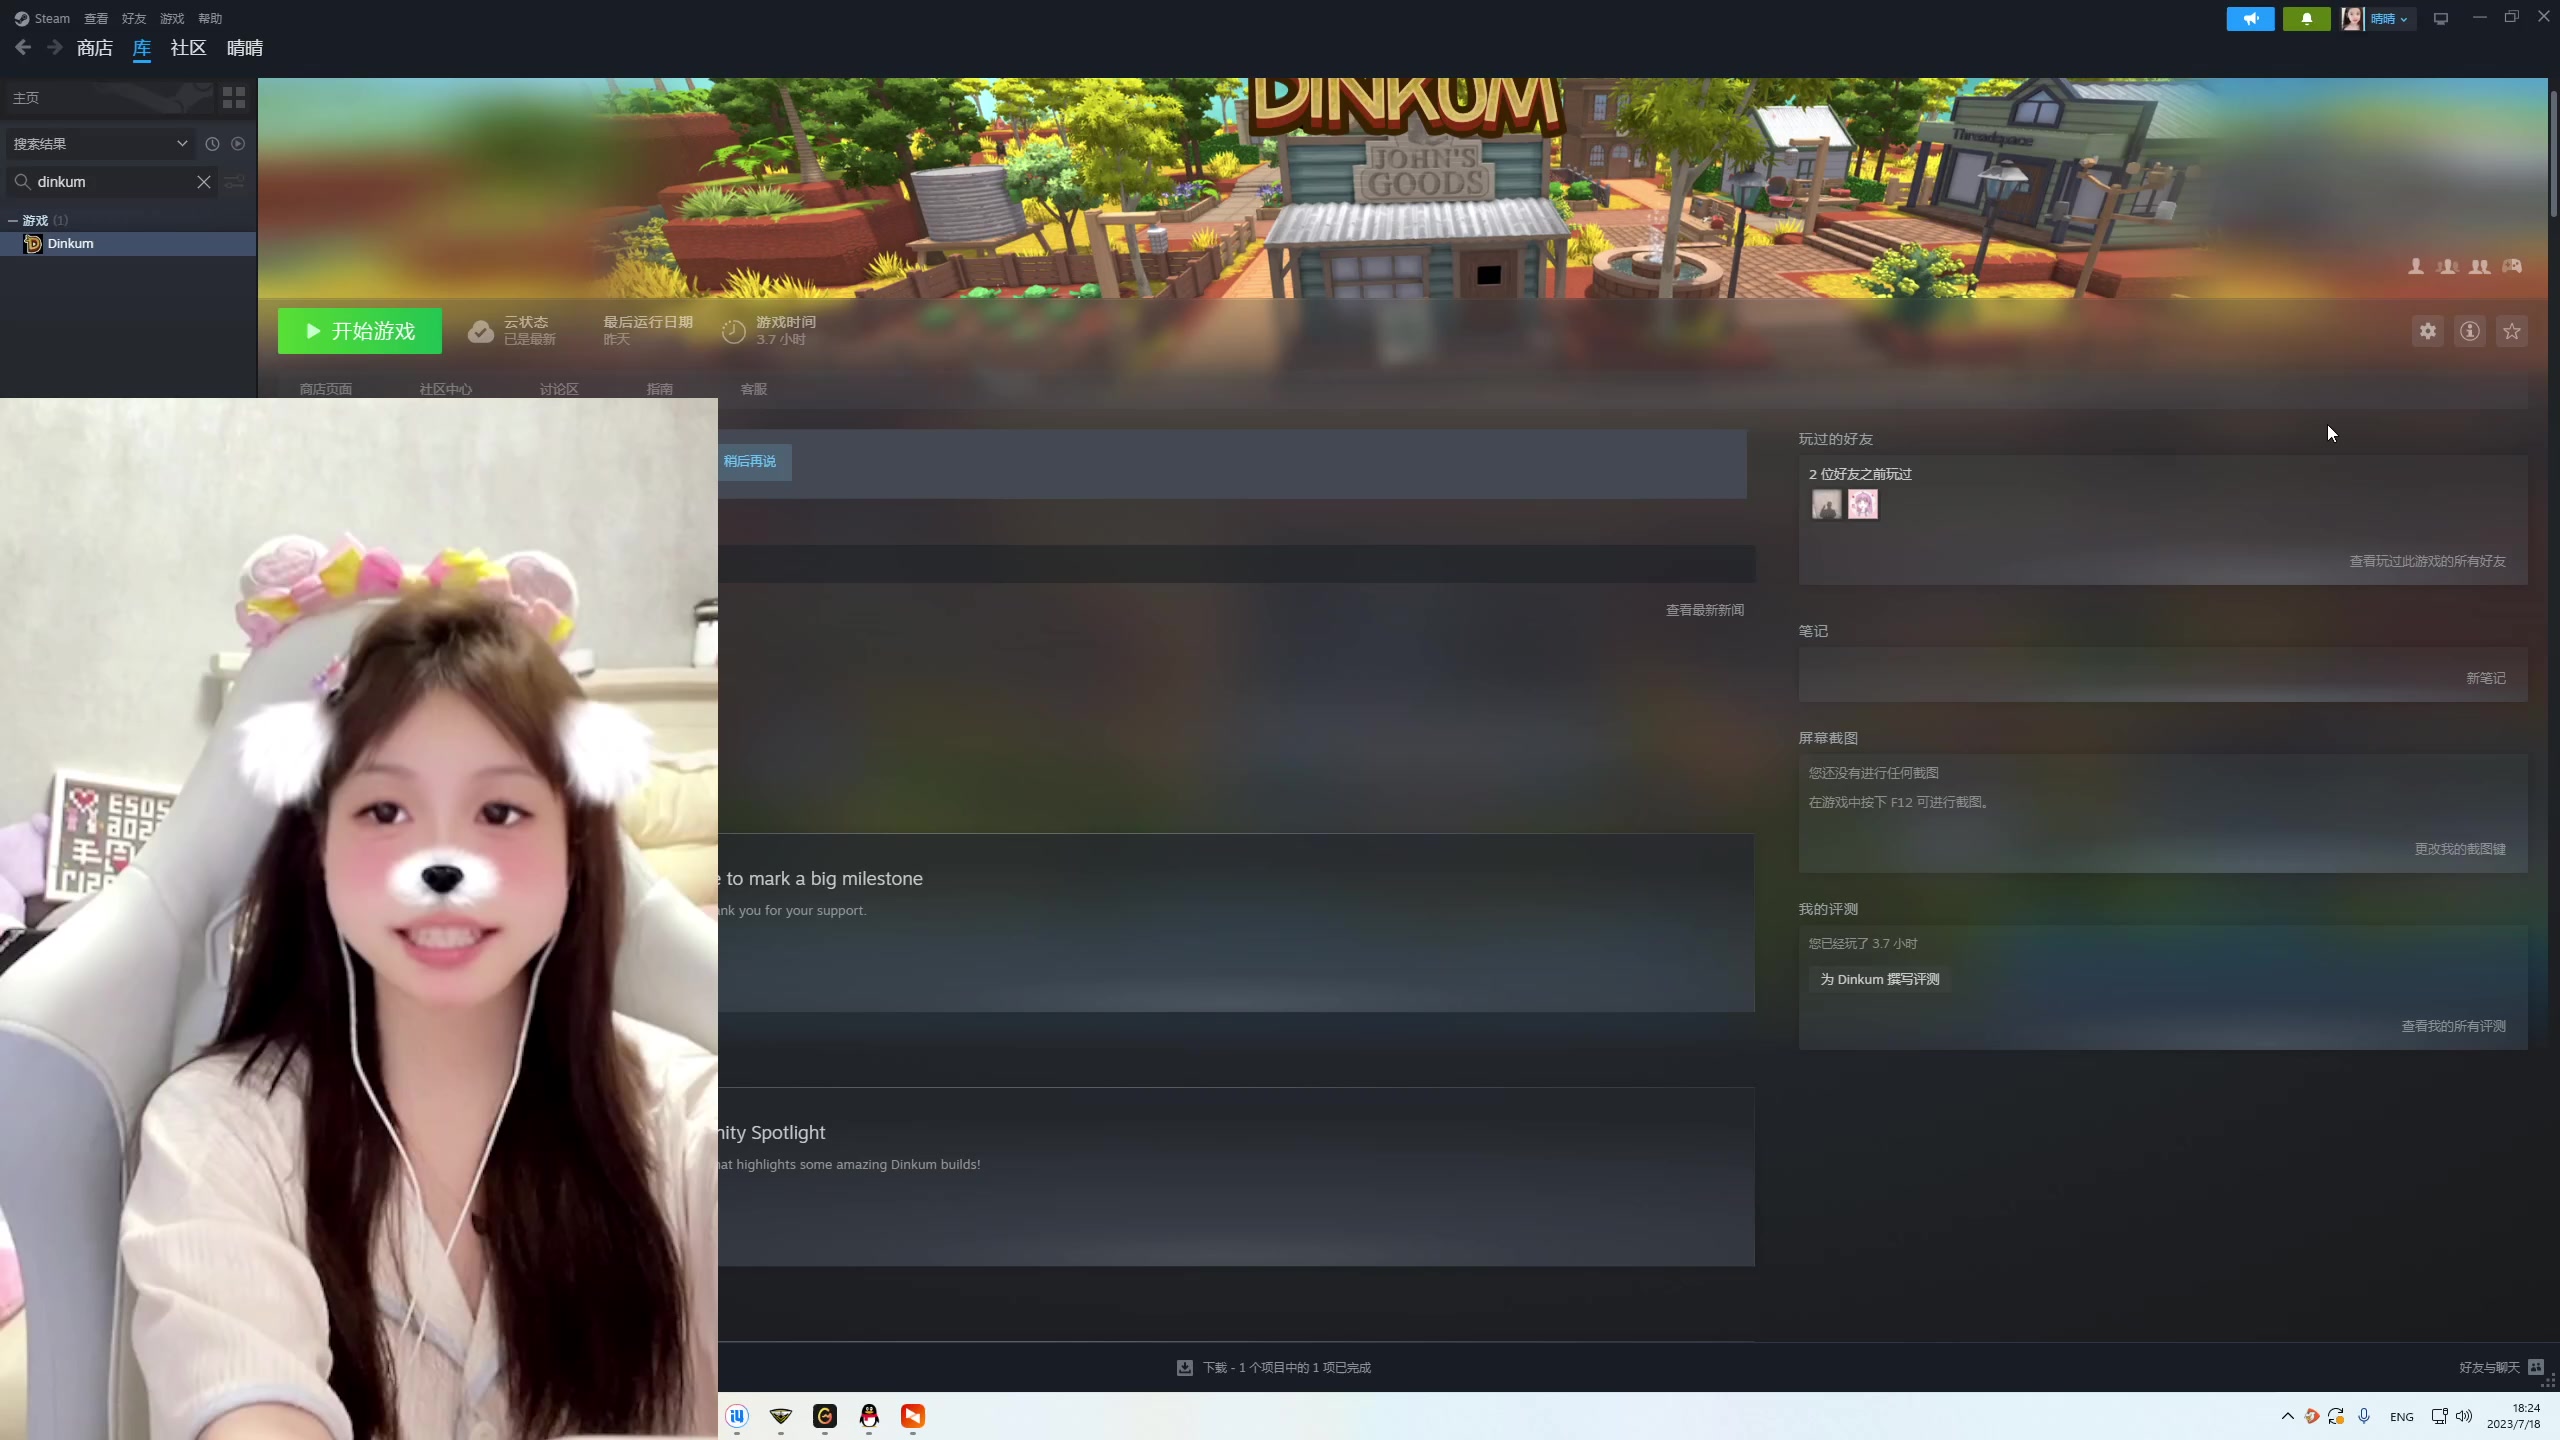Viewport: 2560px width, 1440px height.
Task: Select Dinkum in the game list
Action: pyautogui.click(x=128, y=243)
